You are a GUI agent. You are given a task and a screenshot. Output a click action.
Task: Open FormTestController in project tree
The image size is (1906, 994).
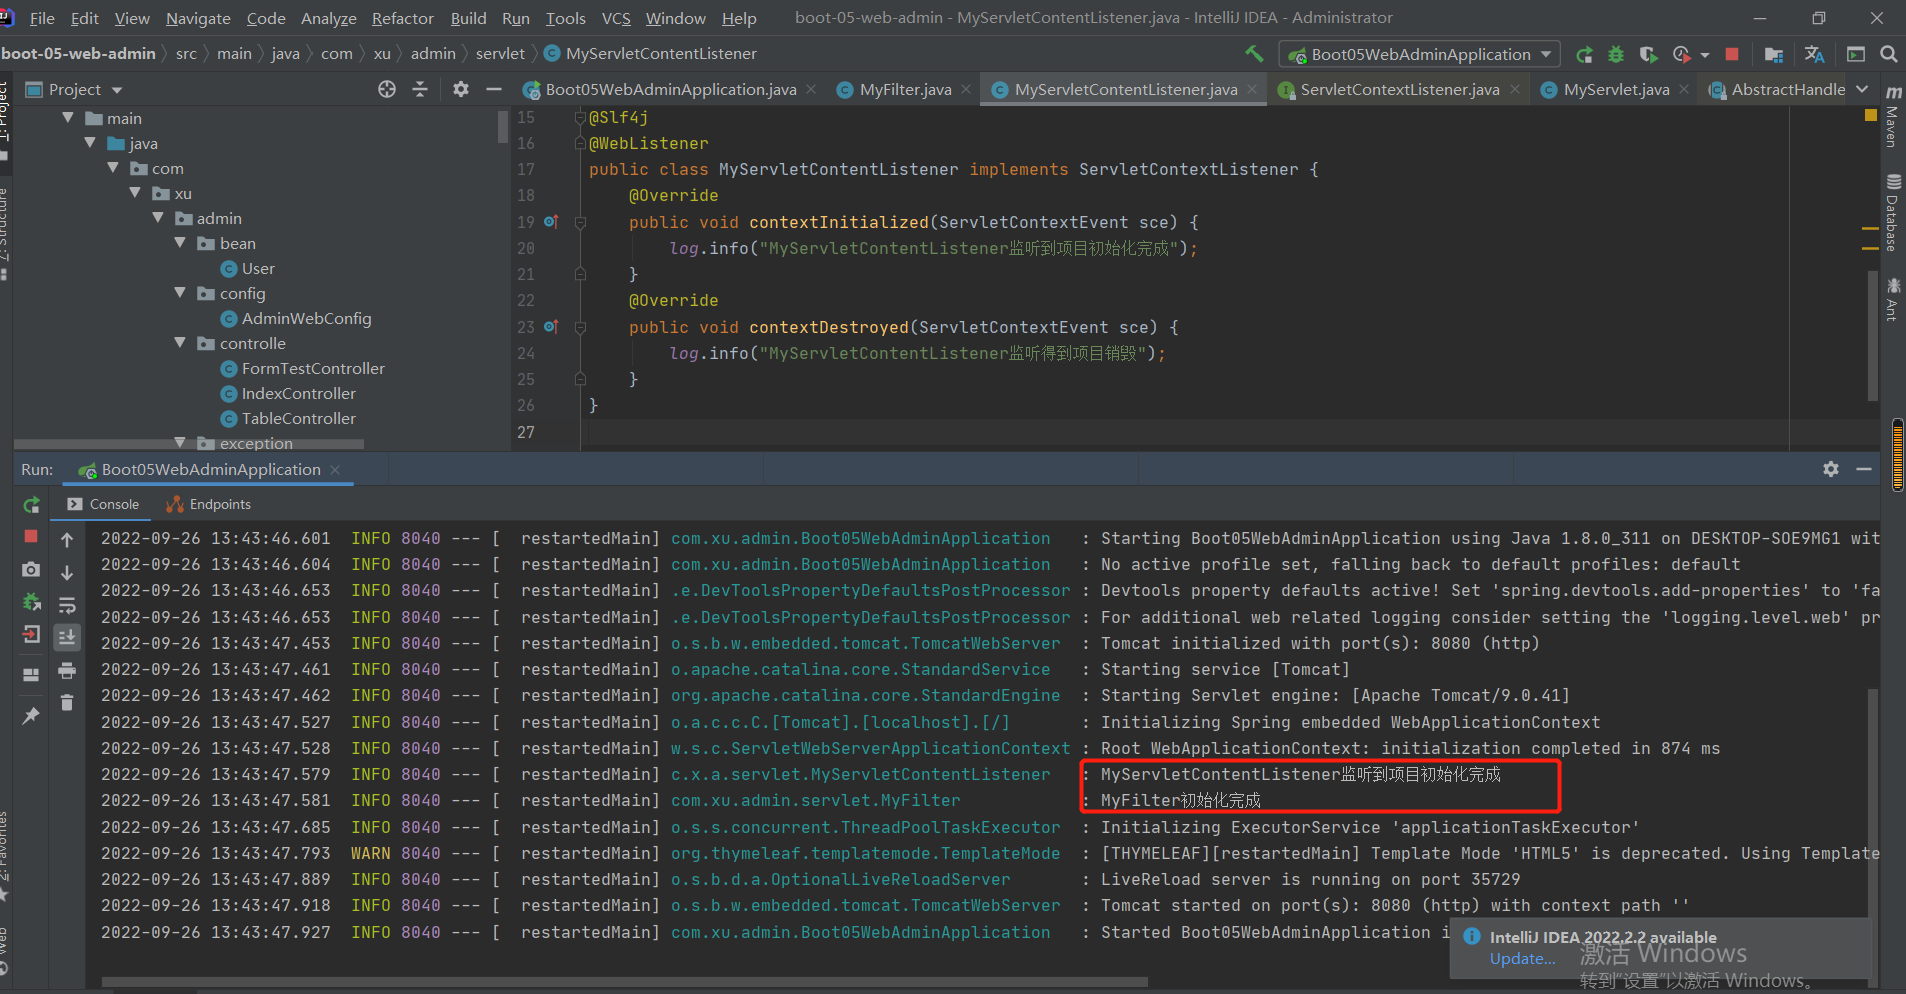pyautogui.click(x=313, y=368)
